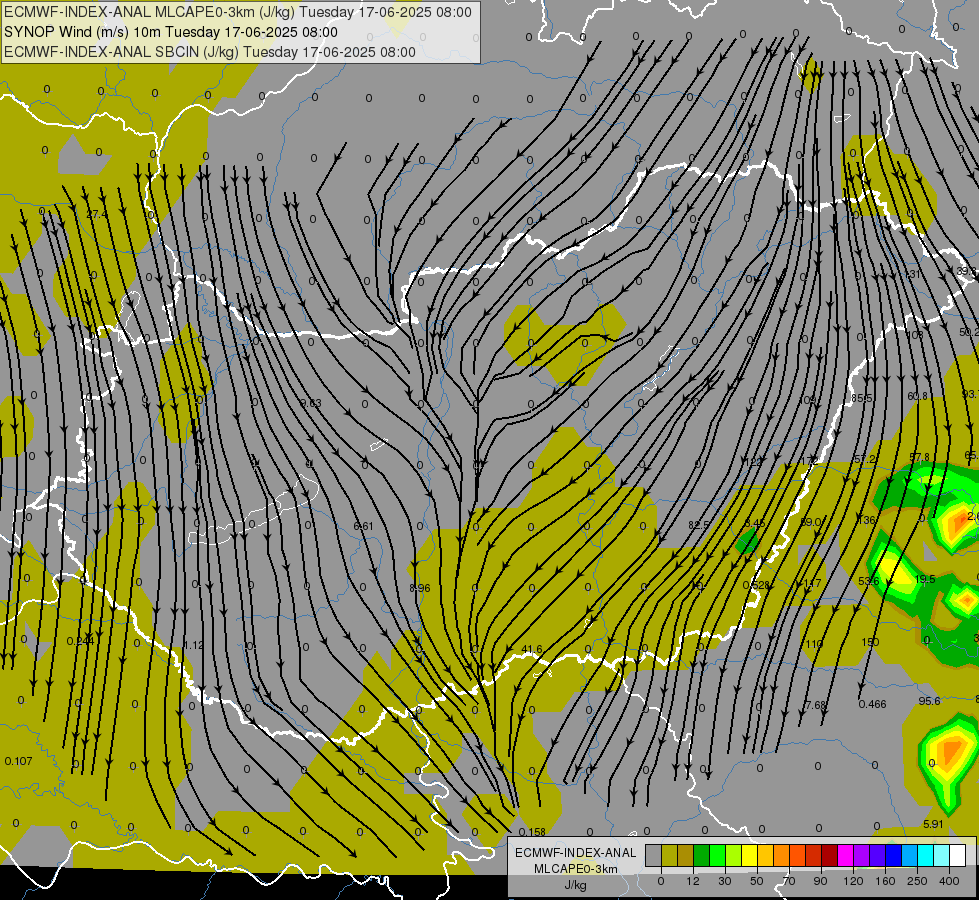Click the map value 95.6
Viewport: 979px width, 900px height.
coord(929,701)
